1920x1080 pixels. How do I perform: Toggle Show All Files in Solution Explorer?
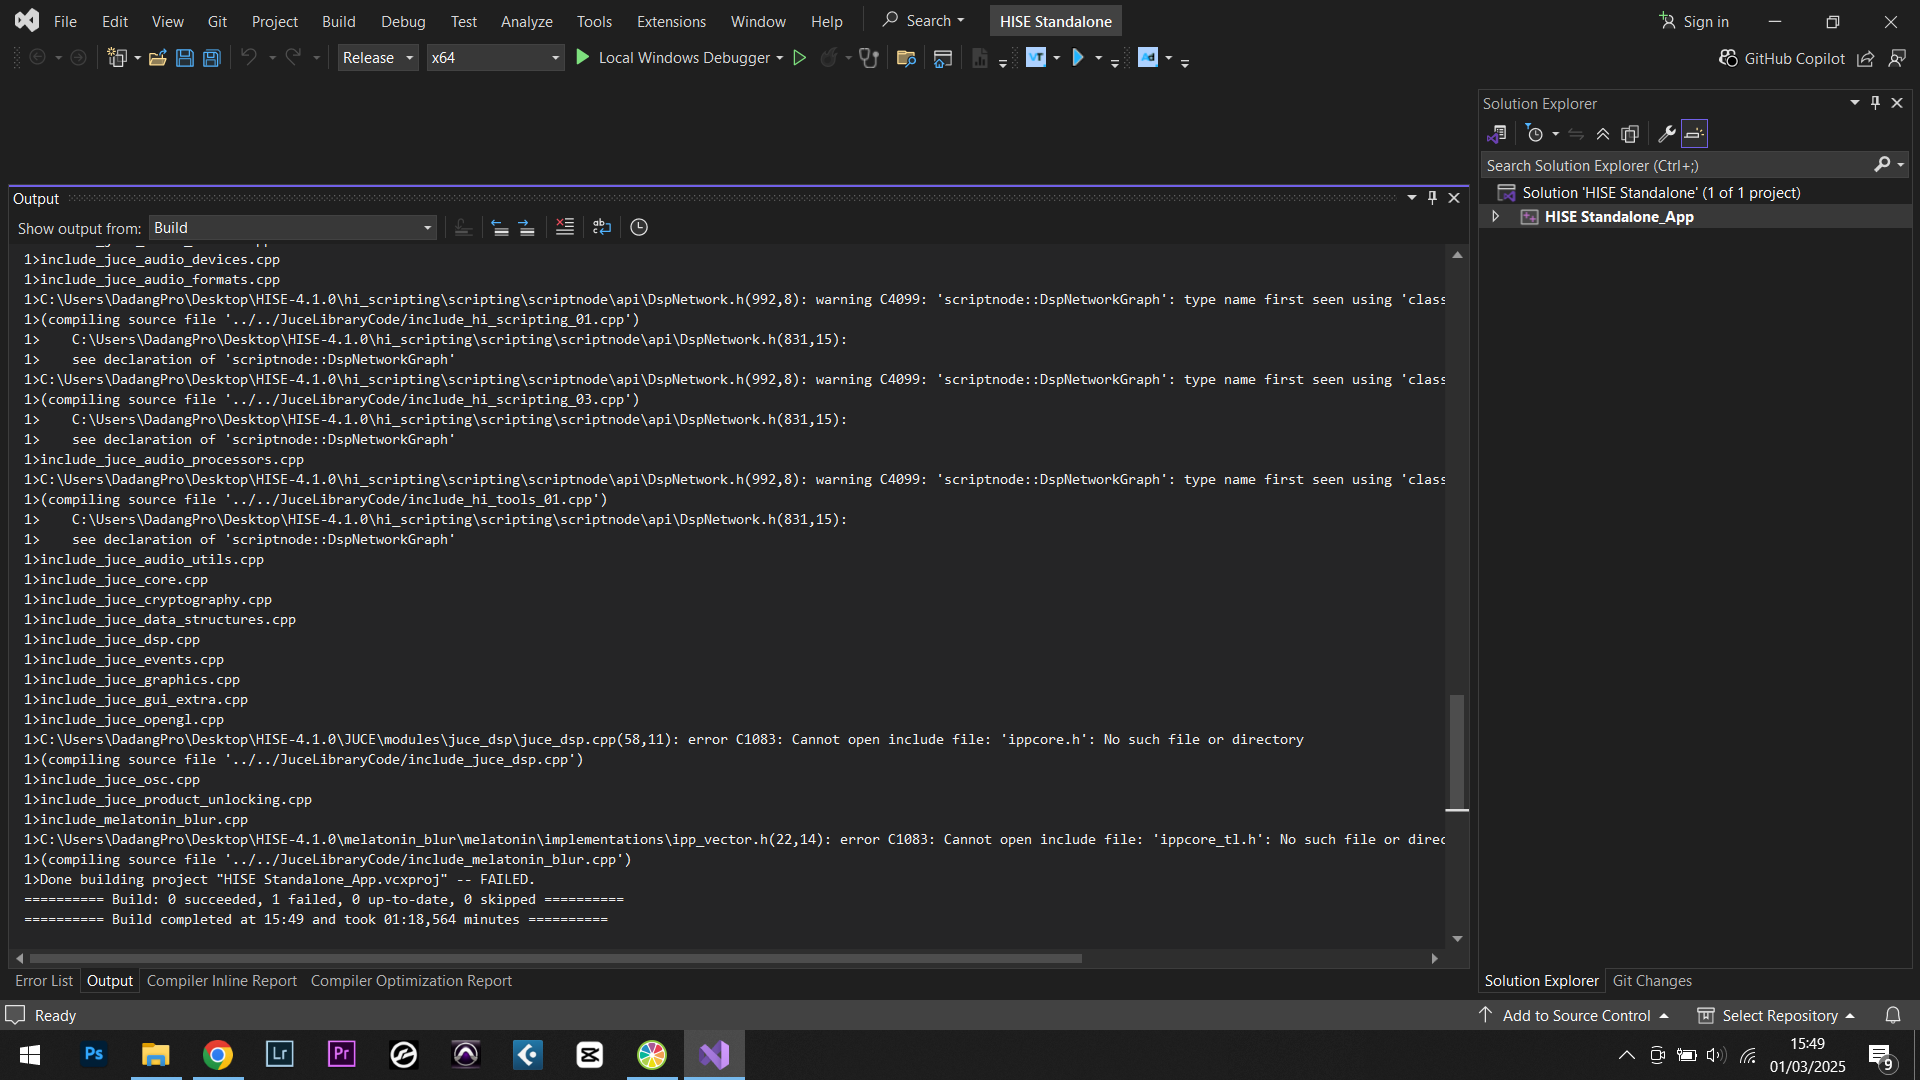click(x=1630, y=134)
